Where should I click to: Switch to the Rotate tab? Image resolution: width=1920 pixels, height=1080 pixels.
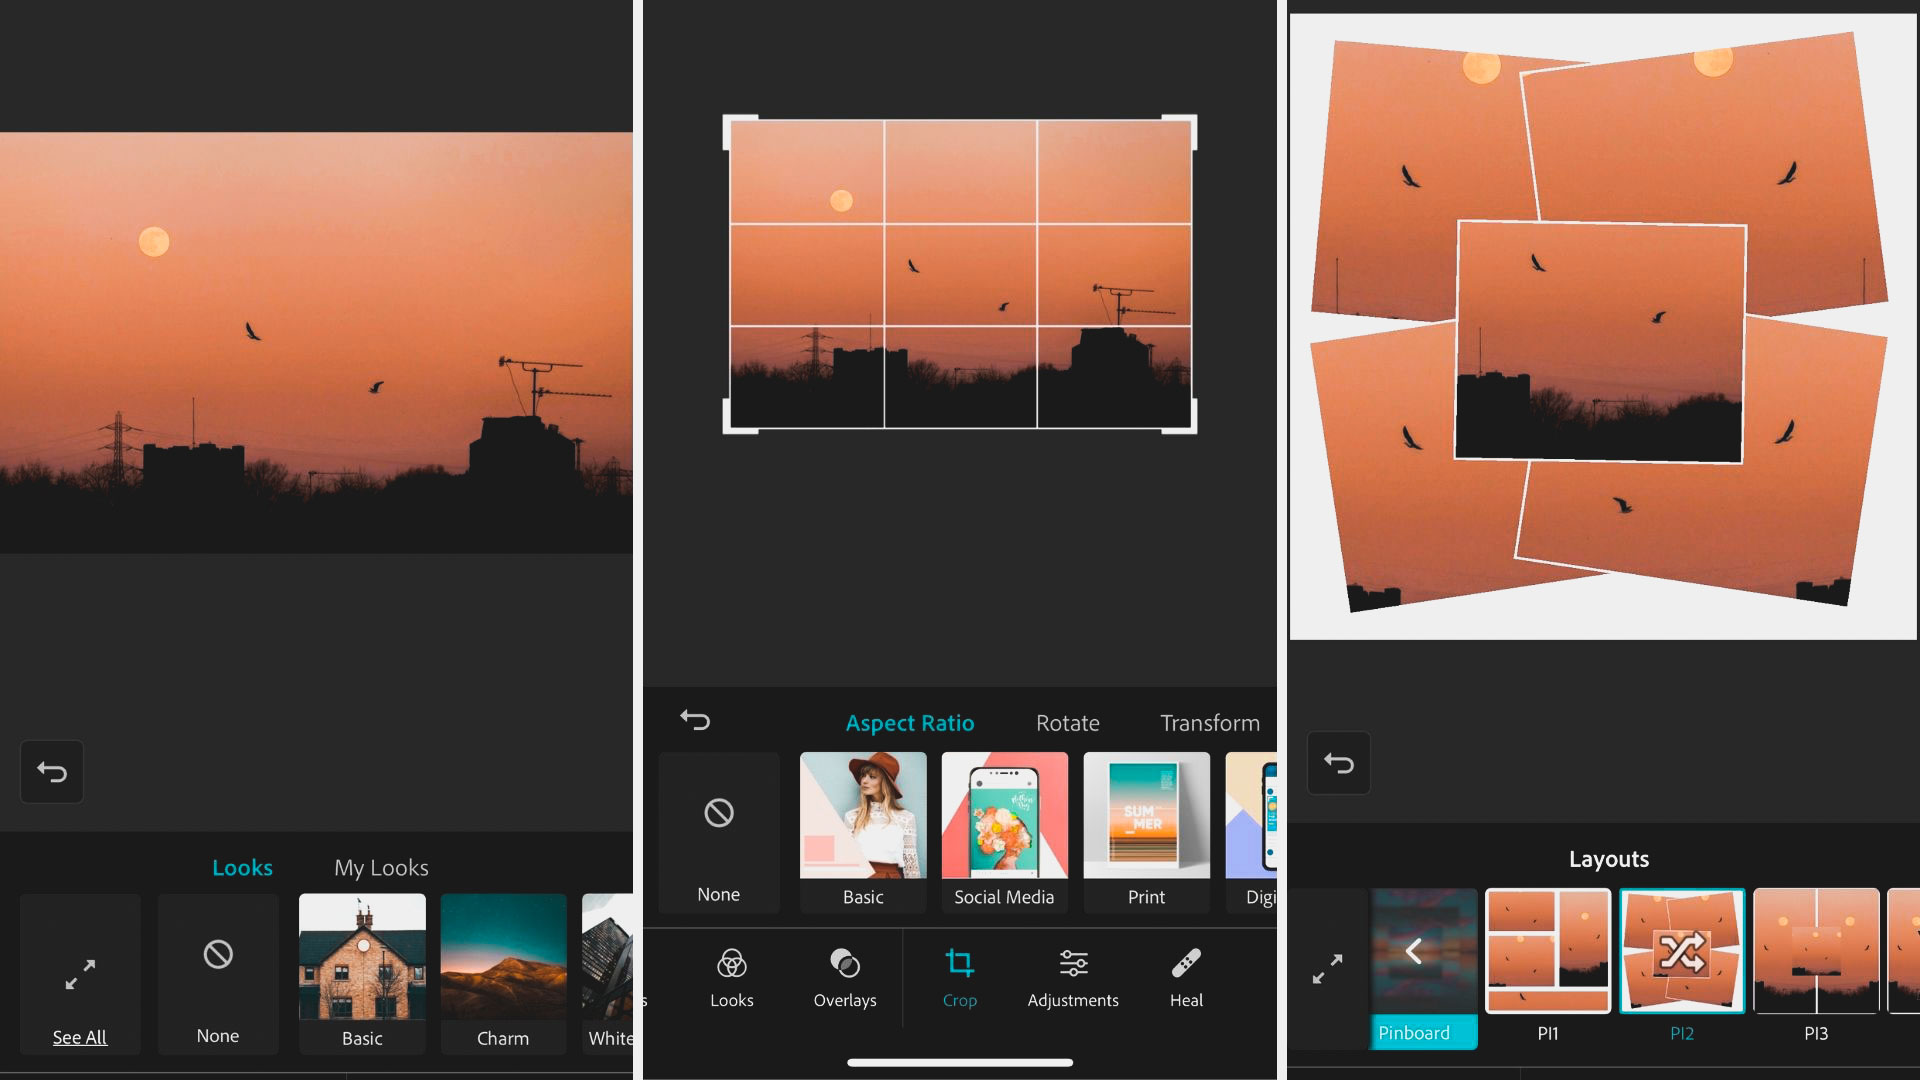click(x=1067, y=722)
